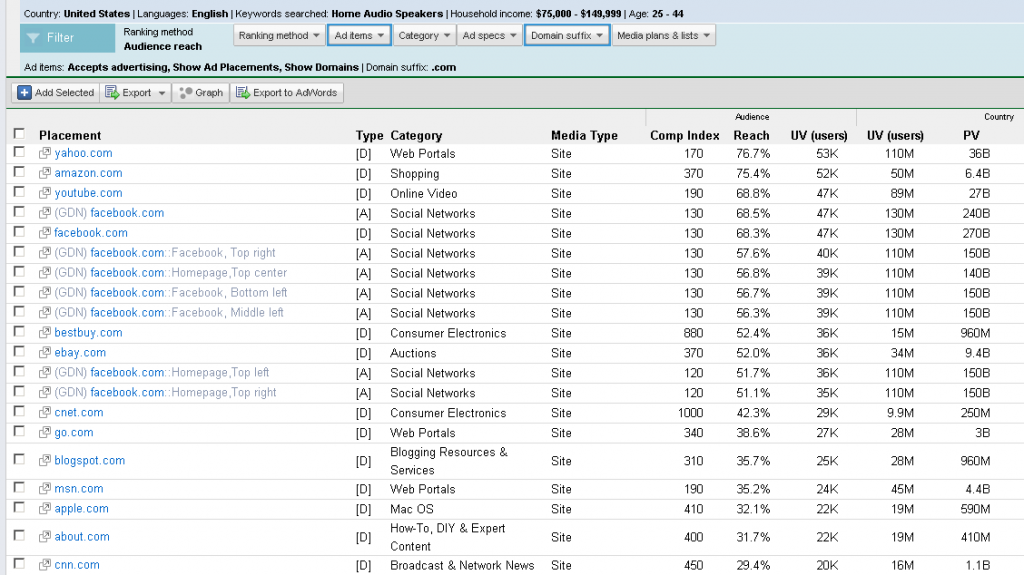Open external link icon beside plain facebook.com row

point(44,233)
